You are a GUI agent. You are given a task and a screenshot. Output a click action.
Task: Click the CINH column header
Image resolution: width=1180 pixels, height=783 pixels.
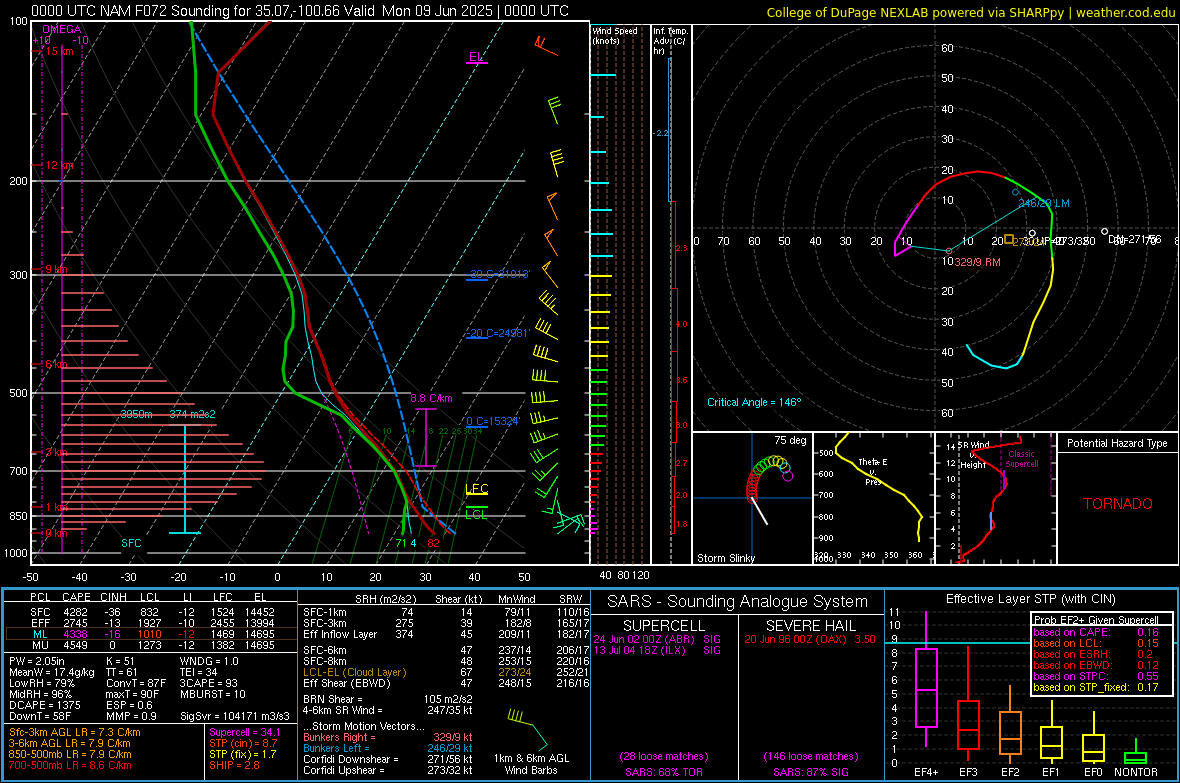113,597
